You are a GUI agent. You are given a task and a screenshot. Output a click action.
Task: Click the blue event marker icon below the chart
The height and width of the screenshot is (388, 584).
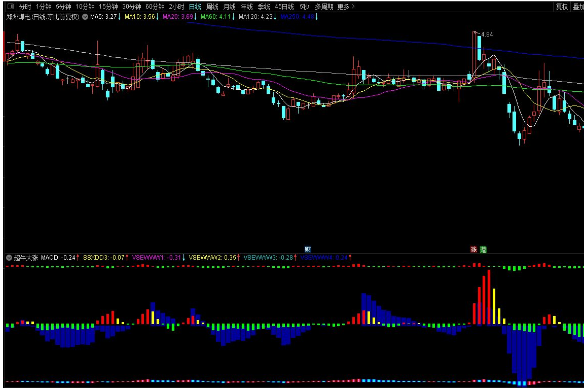click(308, 249)
